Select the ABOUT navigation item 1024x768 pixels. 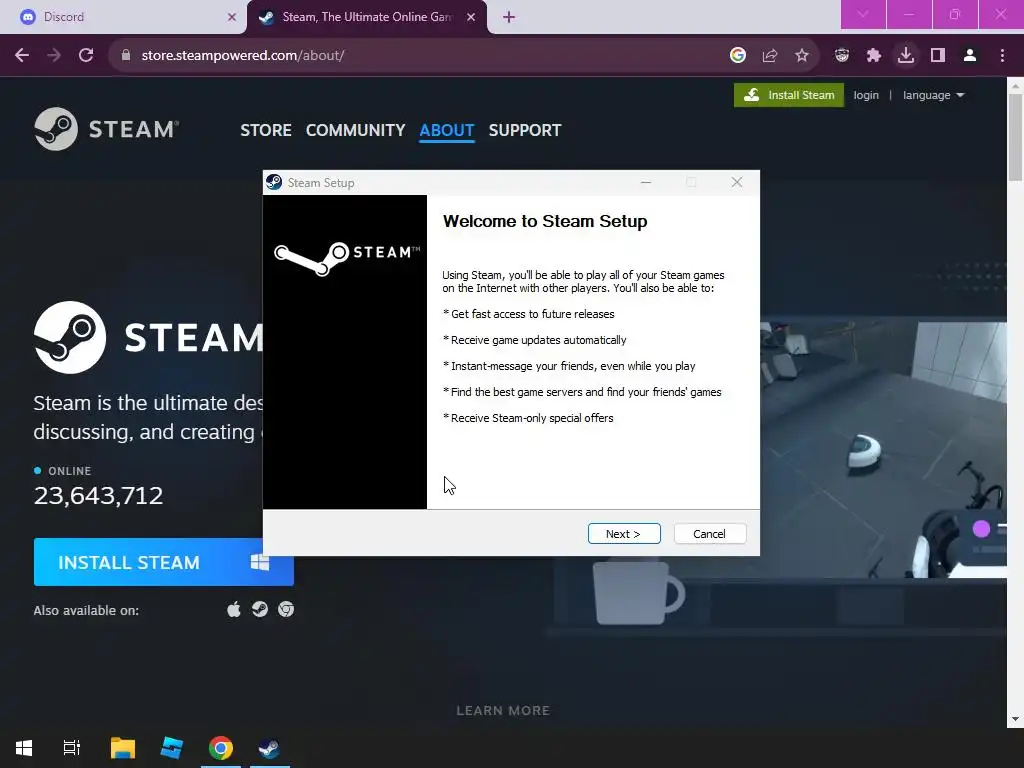[447, 130]
